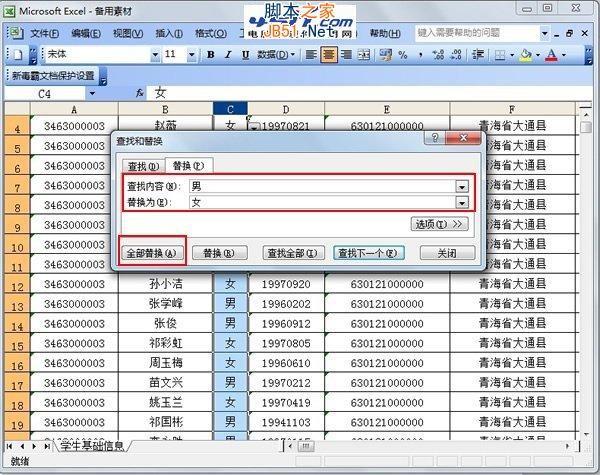Click the Center align icon
600x475 pixels.
pyautogui.click(x=328, y=54)
